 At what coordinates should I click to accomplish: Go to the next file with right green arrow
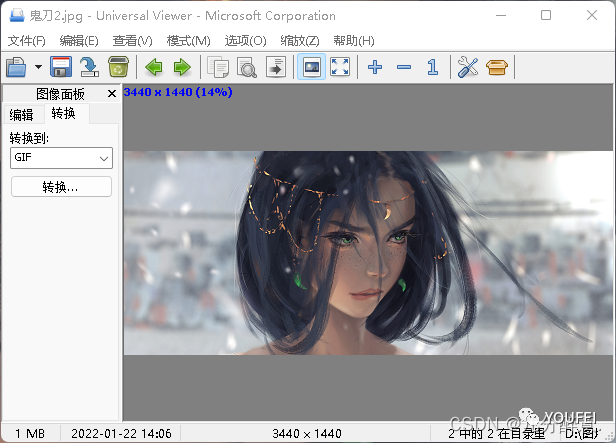[x=182, y=67]
